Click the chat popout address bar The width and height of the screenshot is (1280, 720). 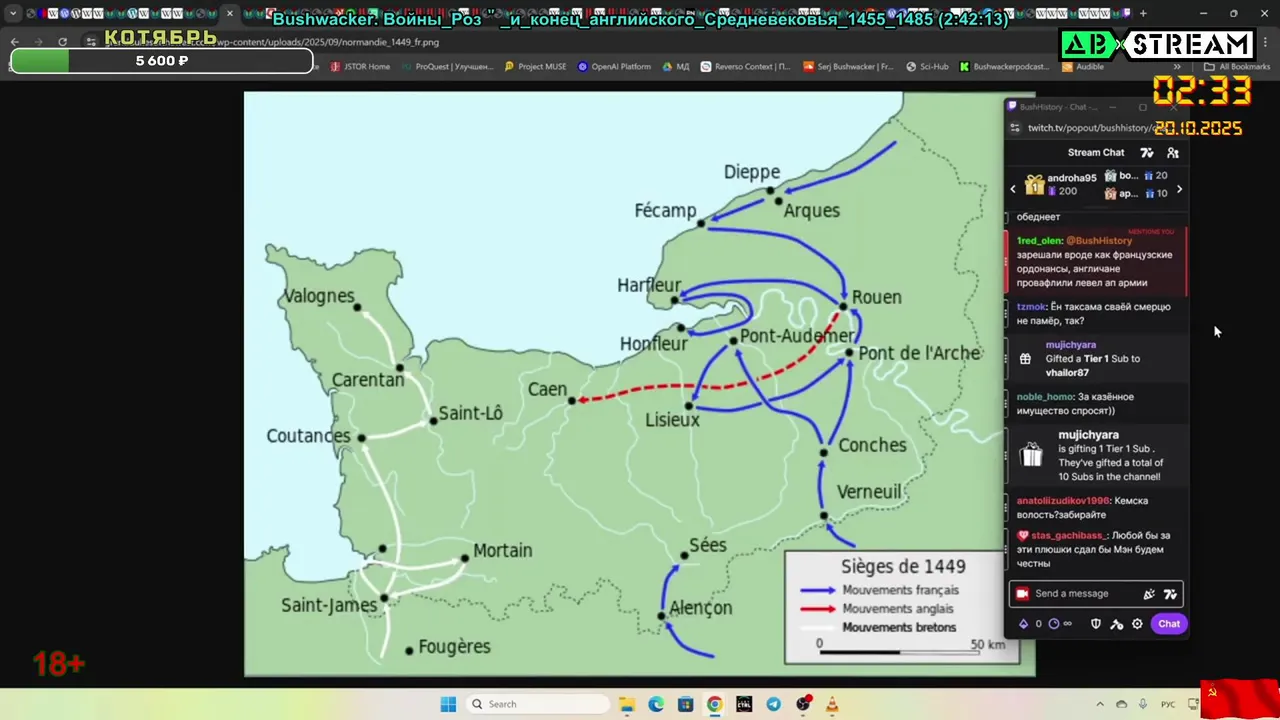pos(1090,128)
